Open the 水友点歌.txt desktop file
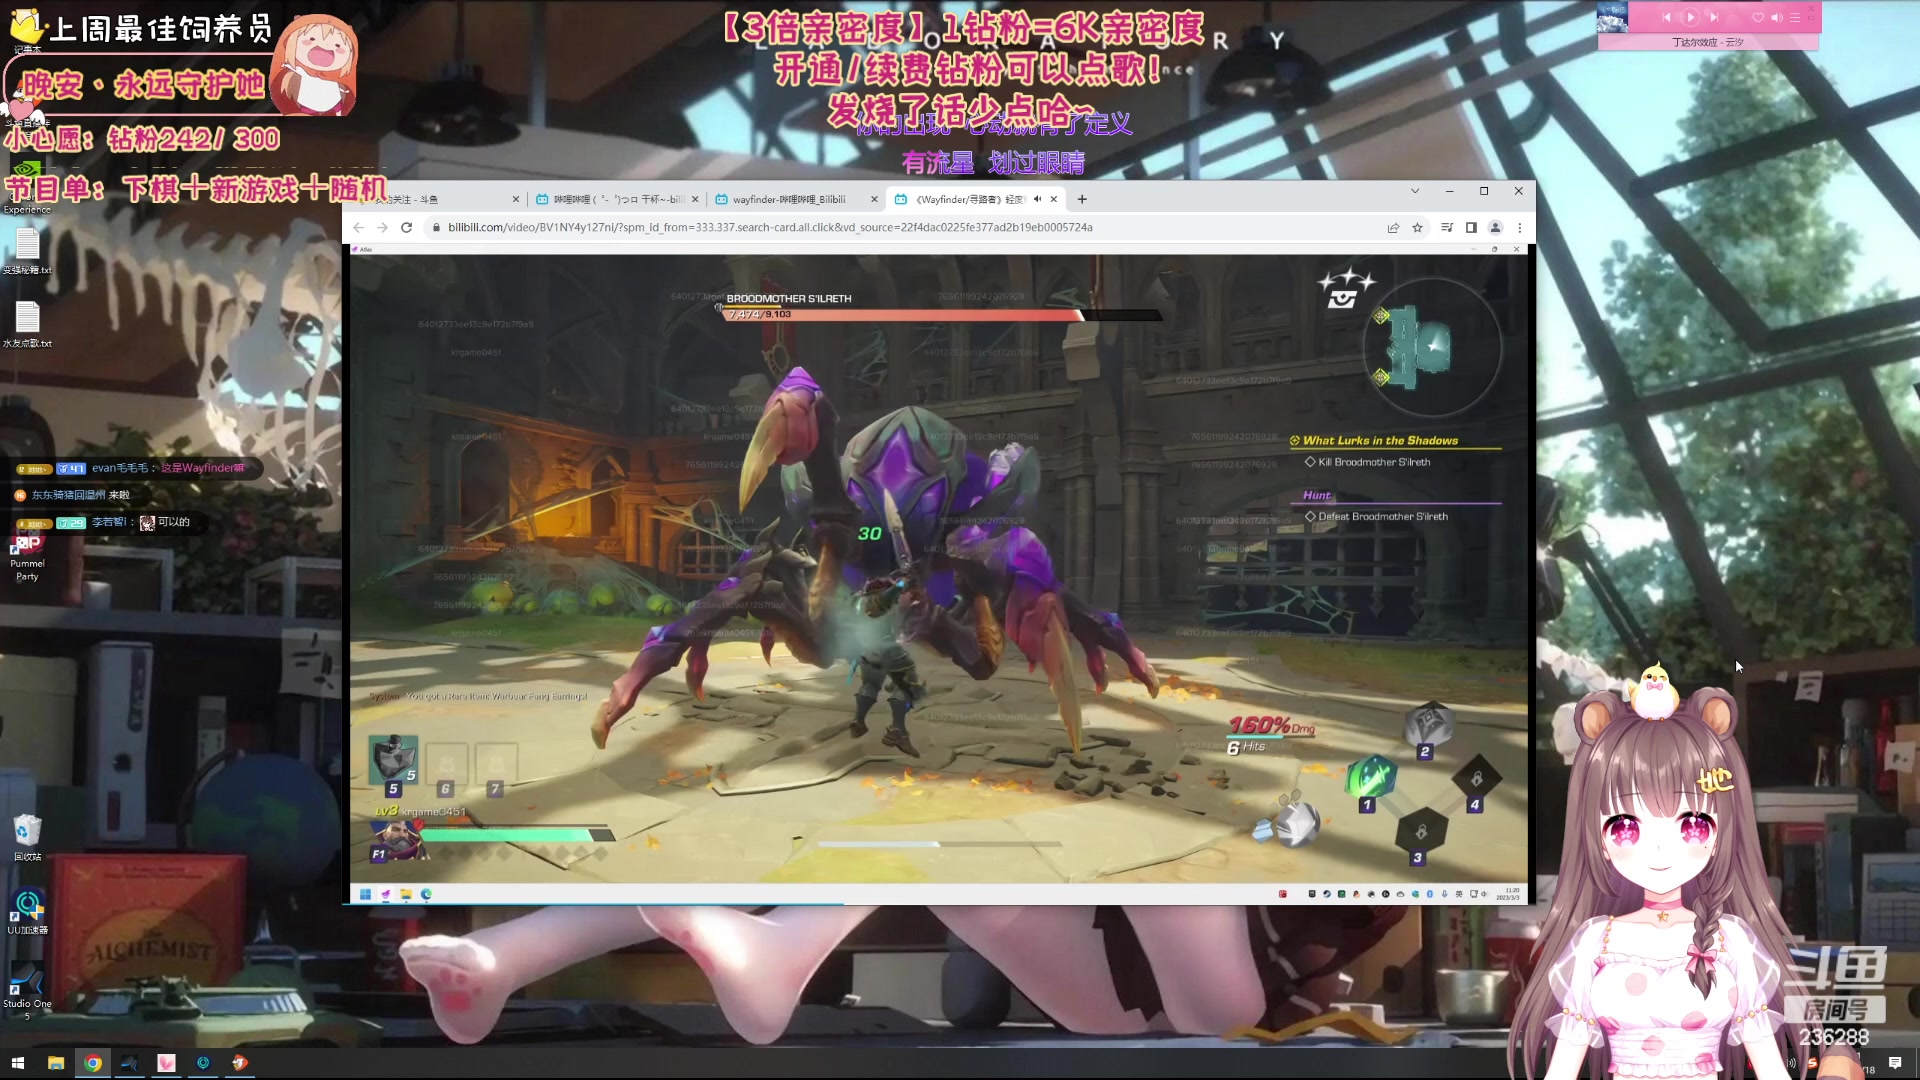This screenshot has height=1080, width=1920. (x=27, y=324)
